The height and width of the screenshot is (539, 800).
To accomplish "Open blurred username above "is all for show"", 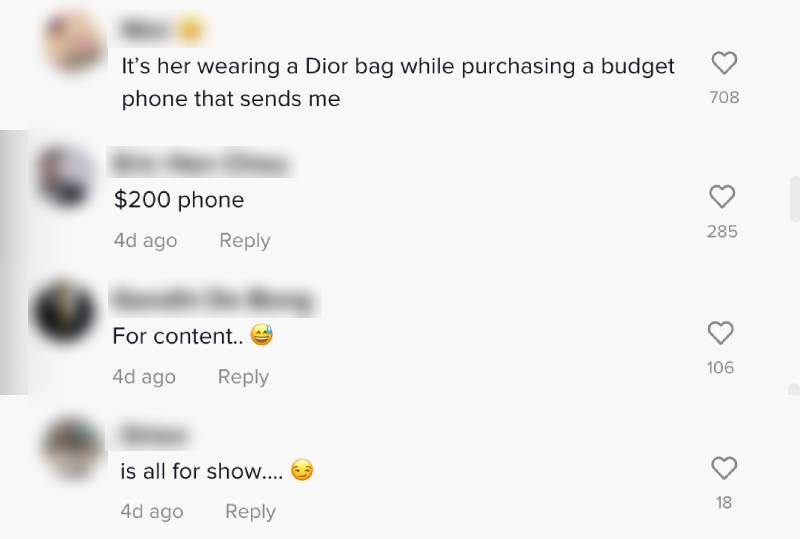I will pyautogui.click(x=153, y=435).
